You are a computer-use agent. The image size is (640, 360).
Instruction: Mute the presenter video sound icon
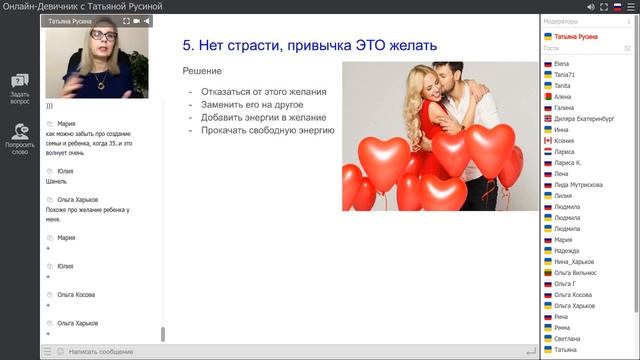147,21
